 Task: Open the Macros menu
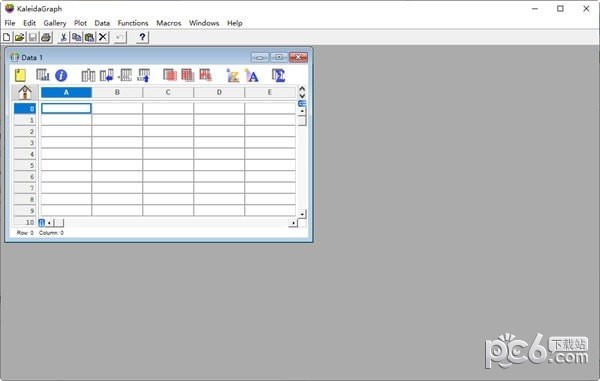tap(168, 23)
